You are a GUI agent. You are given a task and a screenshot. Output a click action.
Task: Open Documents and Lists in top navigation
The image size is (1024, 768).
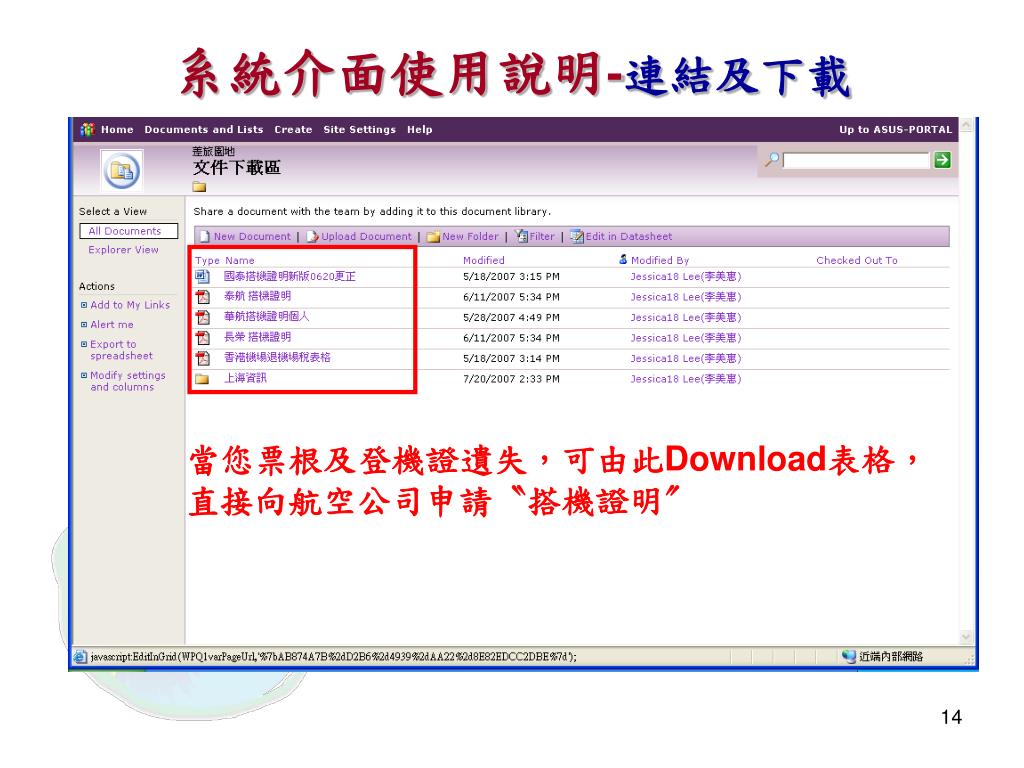[x=204, y=129]
